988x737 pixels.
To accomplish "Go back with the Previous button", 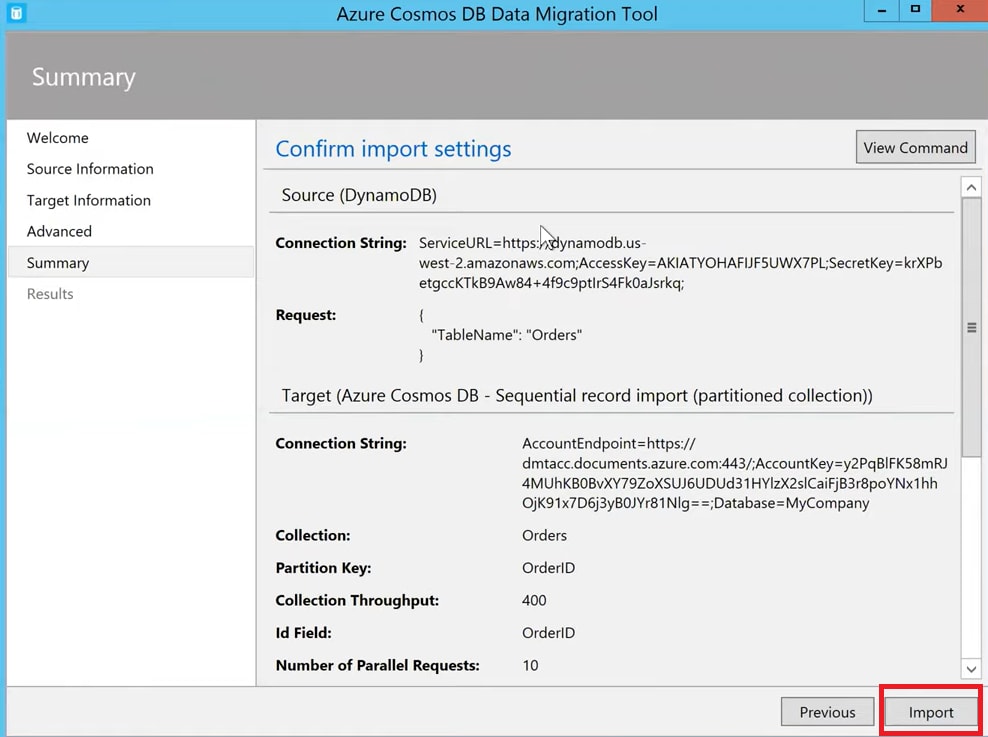I will point(827,712).
